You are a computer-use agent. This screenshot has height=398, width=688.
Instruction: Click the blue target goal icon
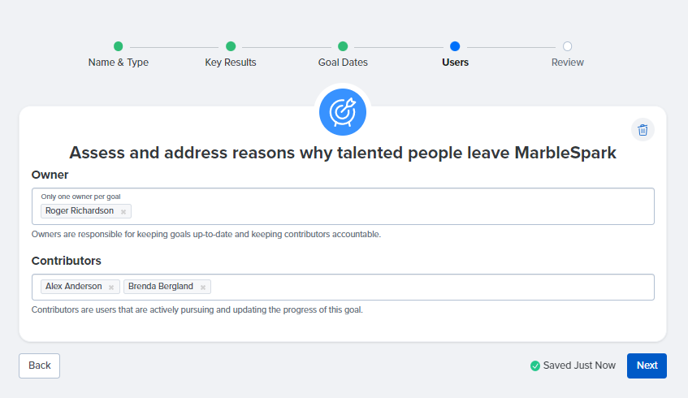click(343, 112)
